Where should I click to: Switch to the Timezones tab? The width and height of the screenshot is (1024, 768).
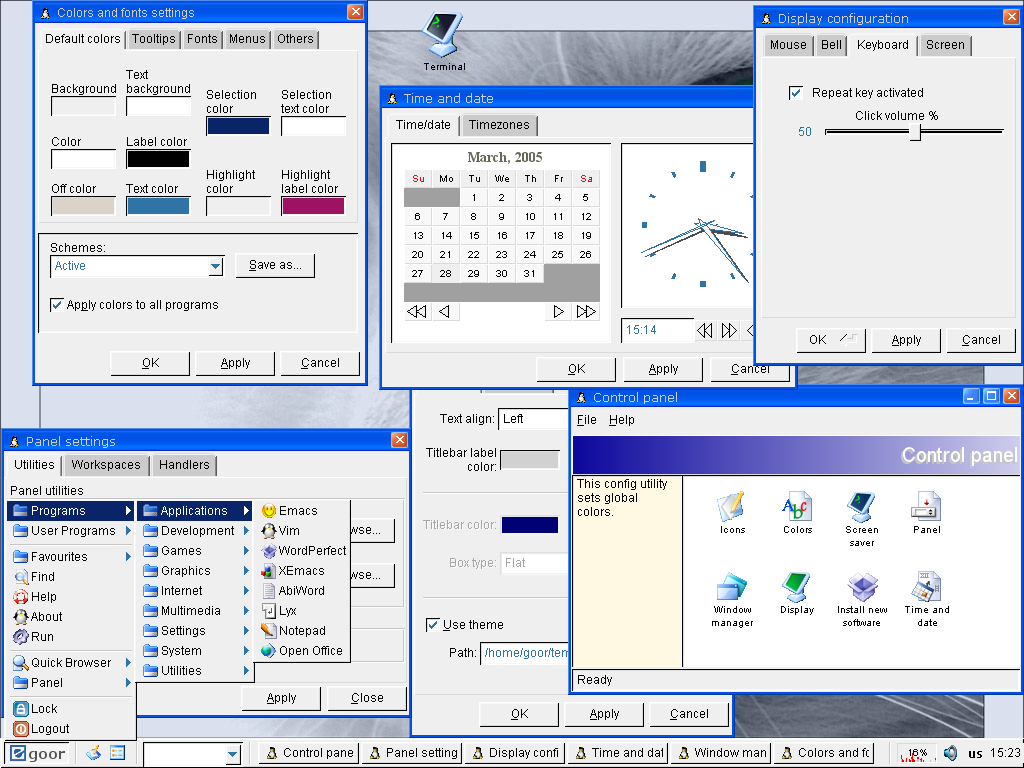[500, 125]
